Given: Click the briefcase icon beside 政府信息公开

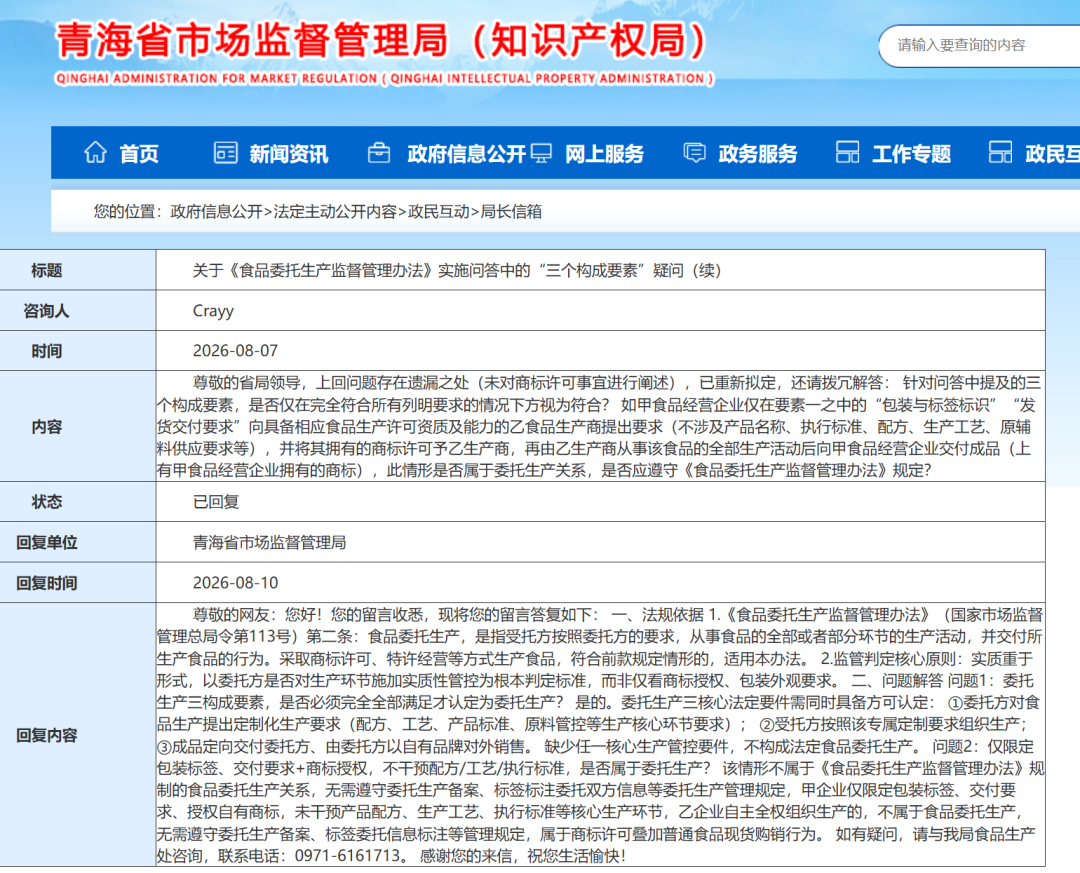Looking at the screenshot, I should pos(378,152).
